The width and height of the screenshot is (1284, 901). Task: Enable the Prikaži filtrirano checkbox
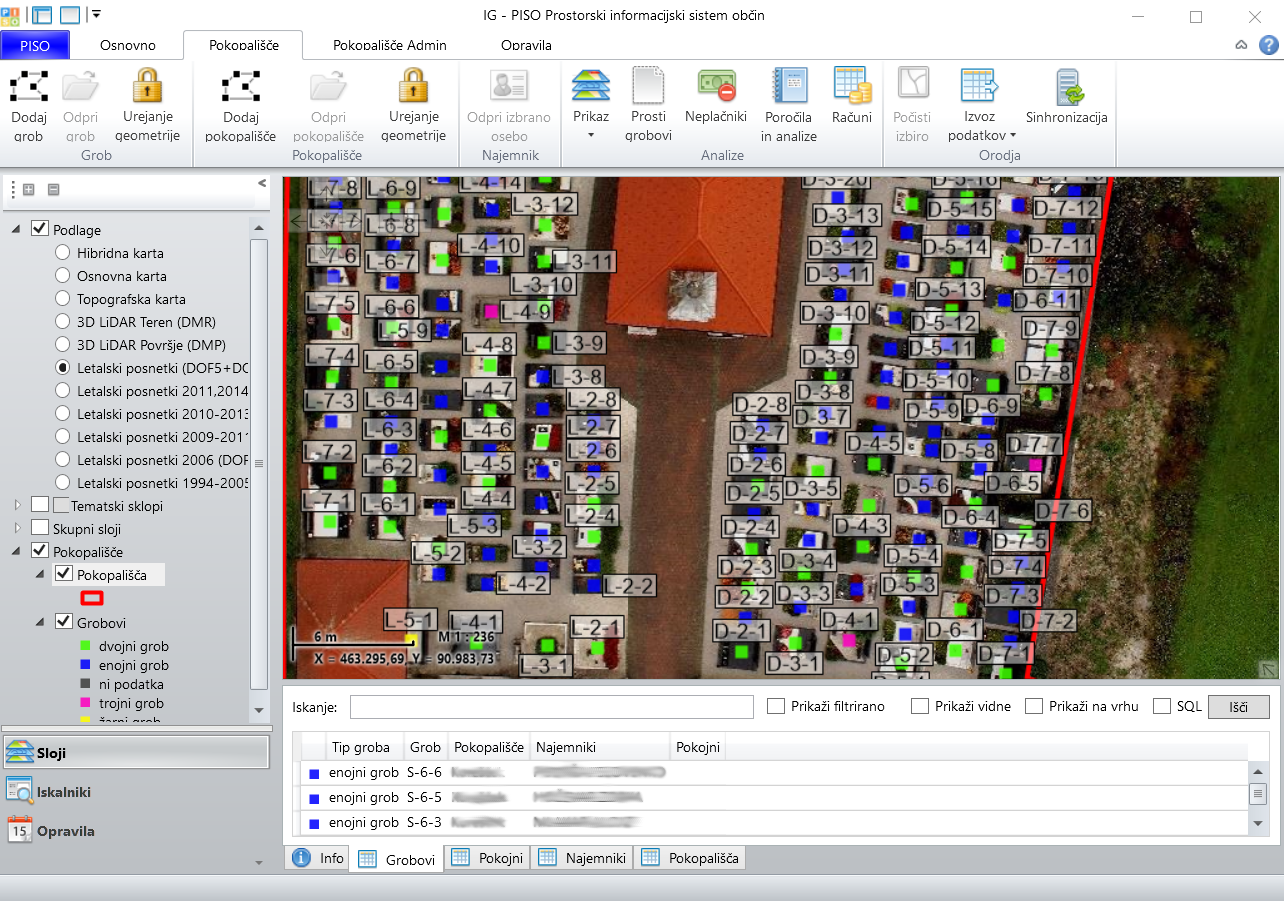[775, 706]
